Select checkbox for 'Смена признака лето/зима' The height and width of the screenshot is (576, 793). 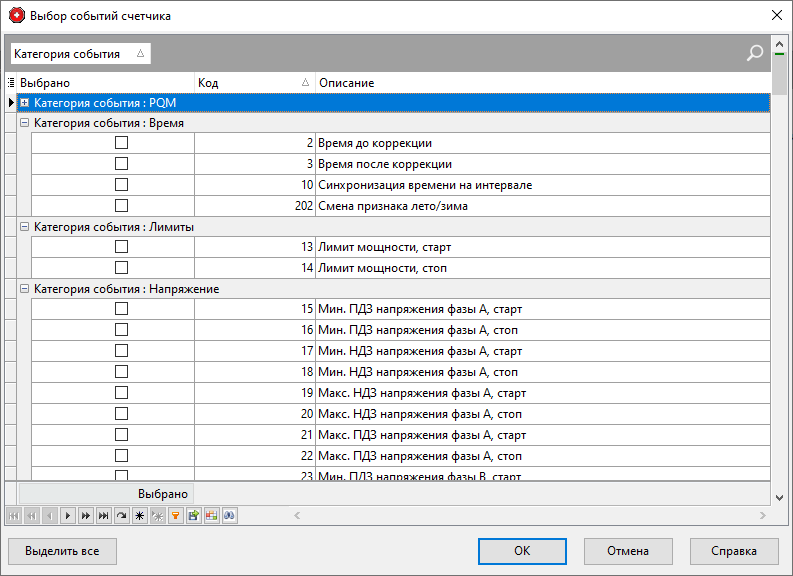[x=121, y=206]
